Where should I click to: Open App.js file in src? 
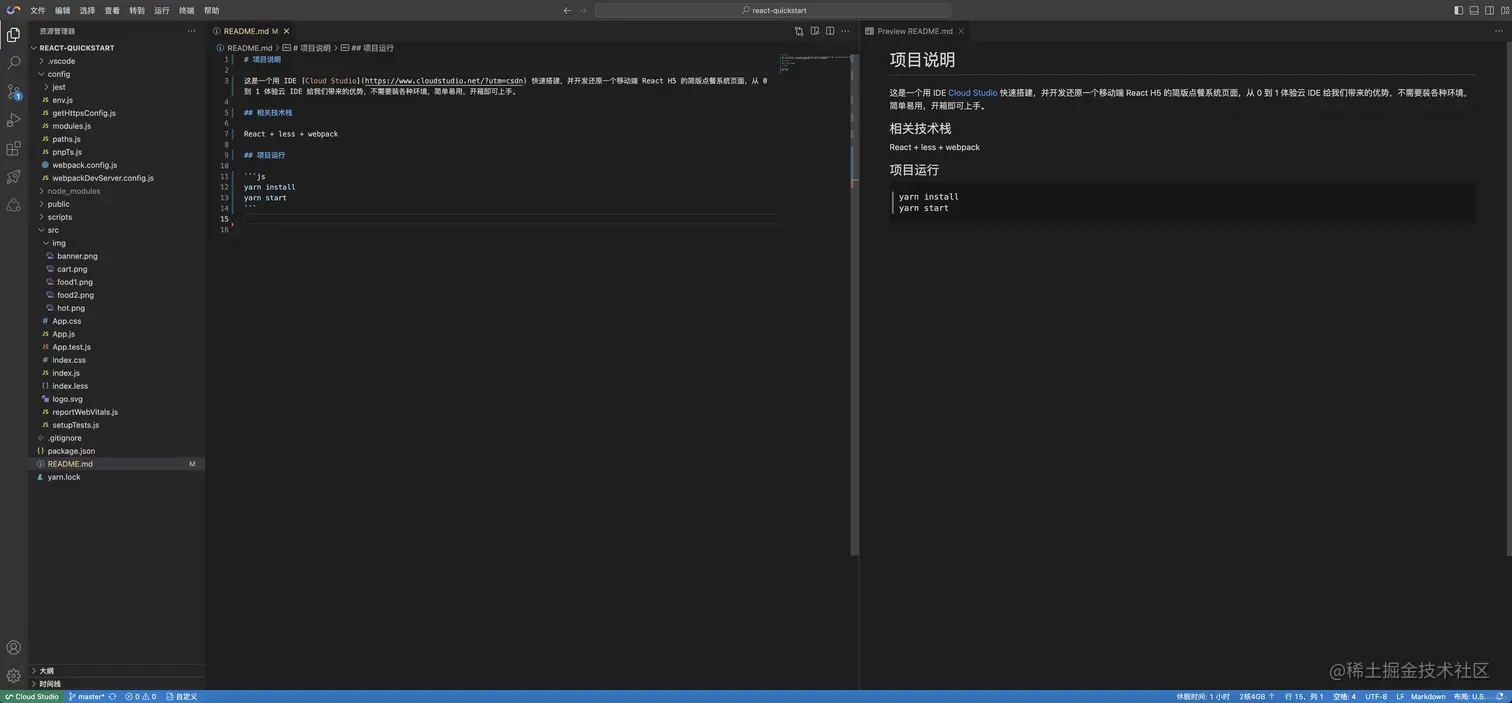[x=64, y=334]
